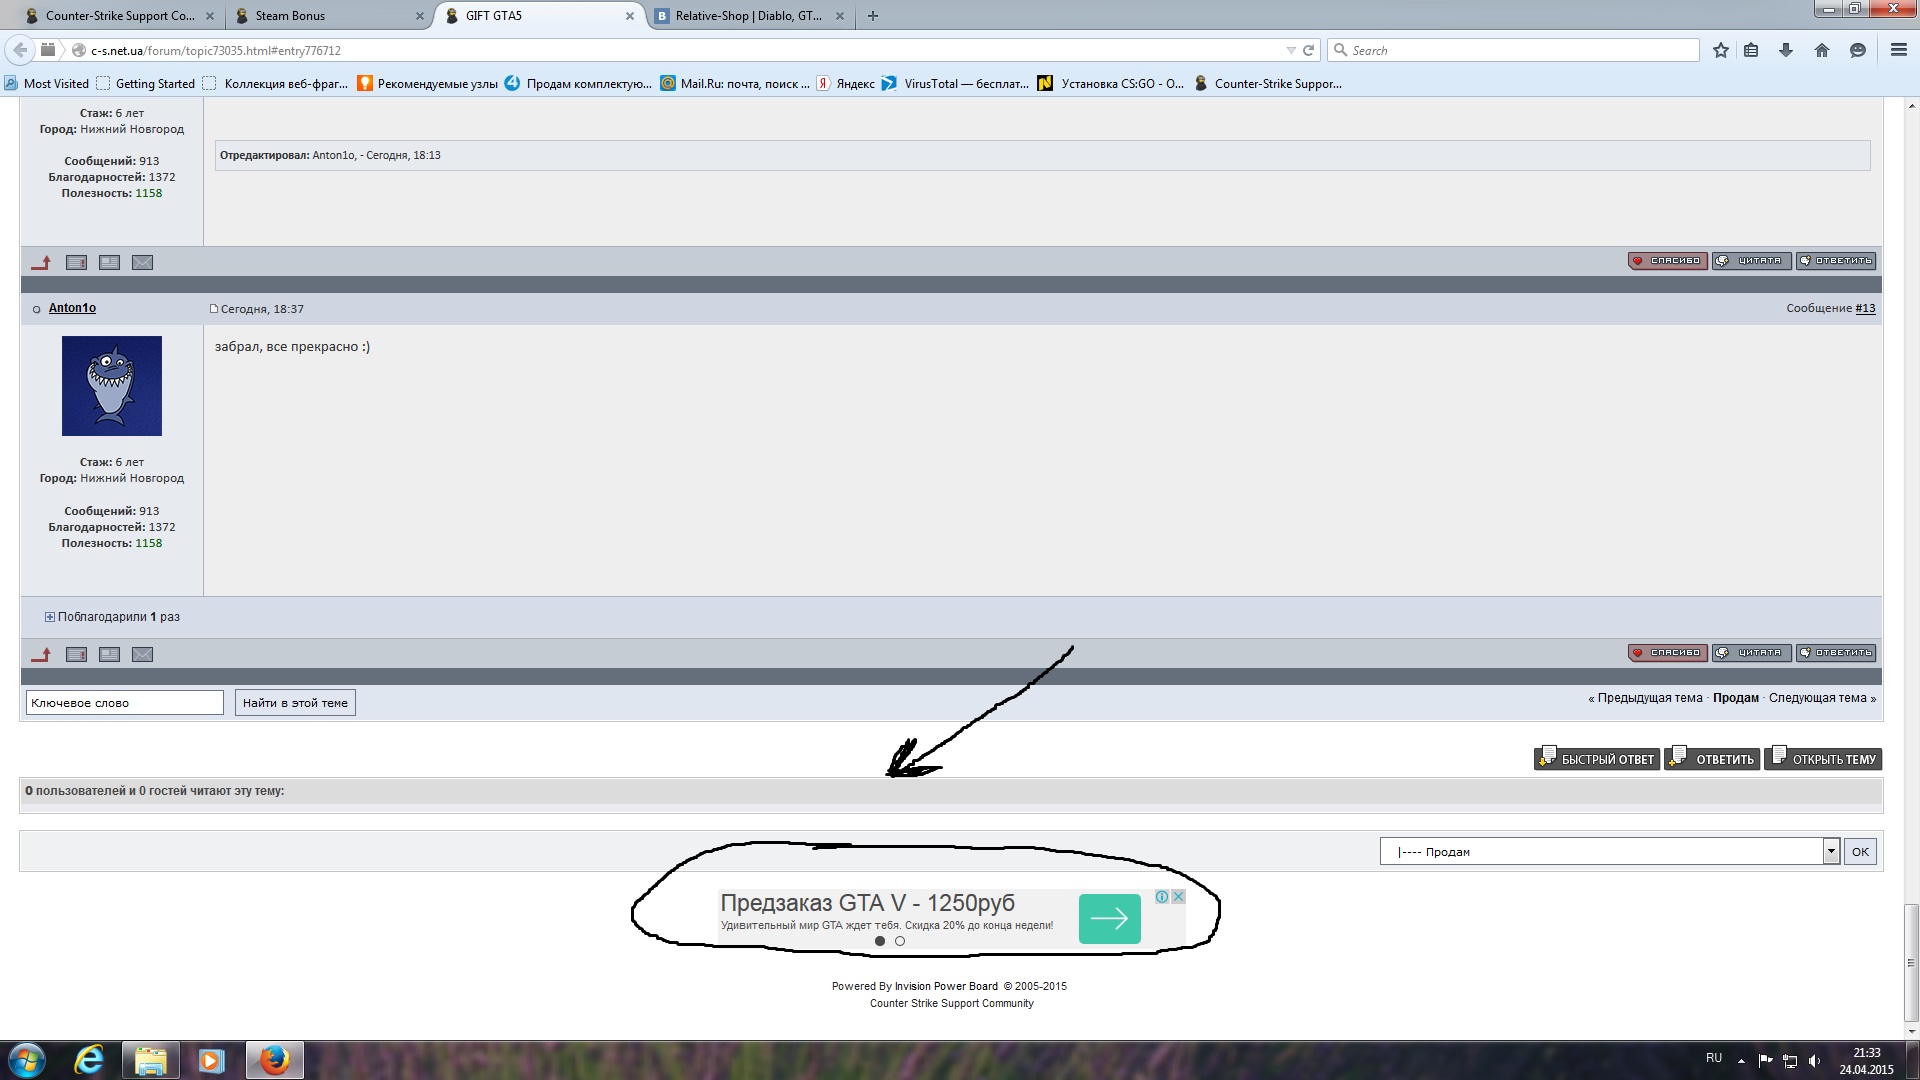This screenshot has width=1920, height=1080.
Task: Open the 'Getting Started' bookmark
Action: (146, 84)
